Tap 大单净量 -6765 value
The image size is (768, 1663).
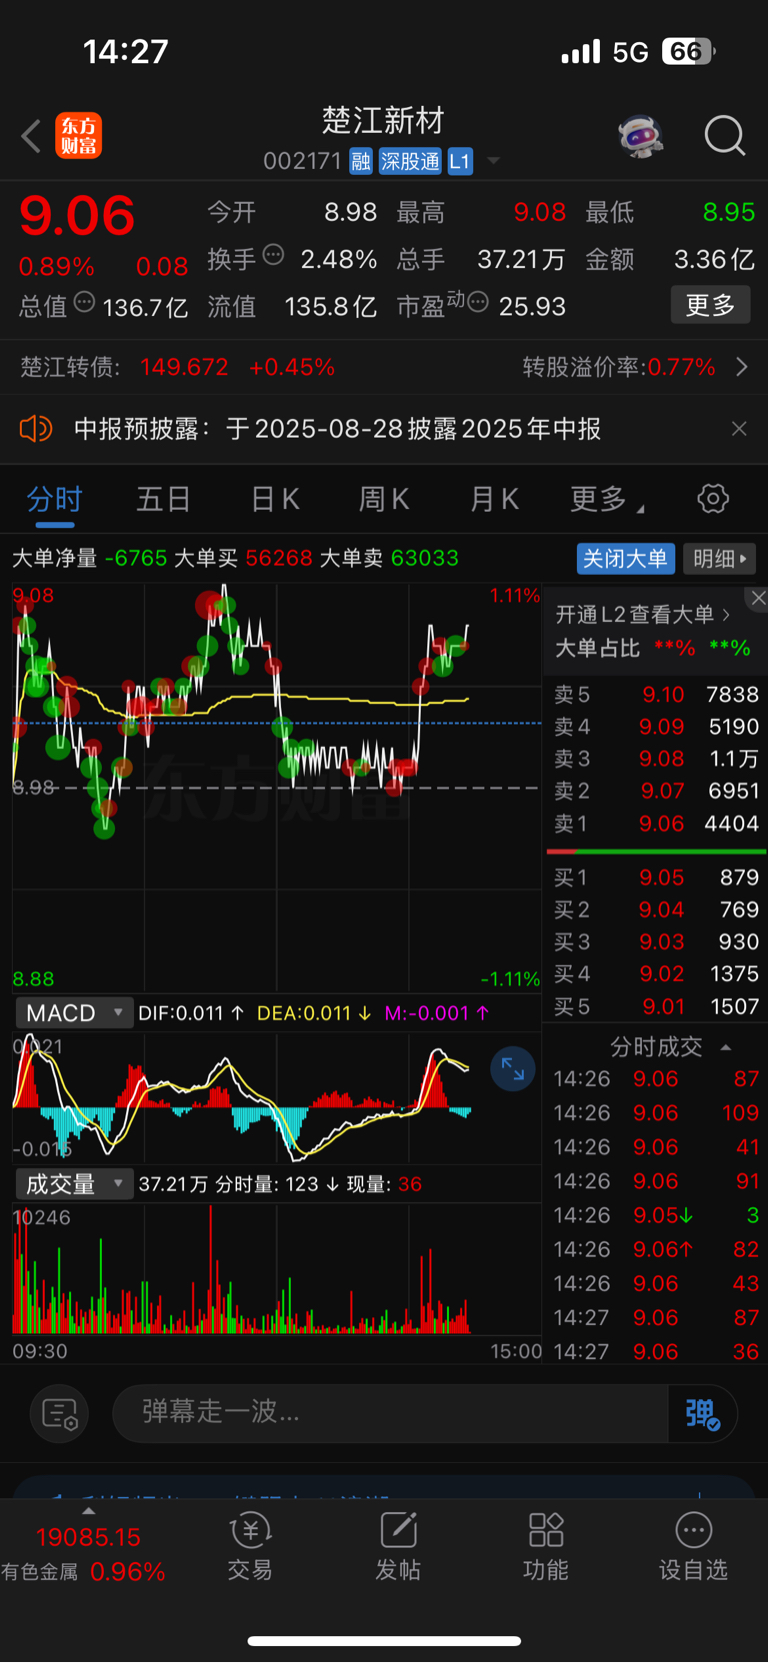(136, 558)
